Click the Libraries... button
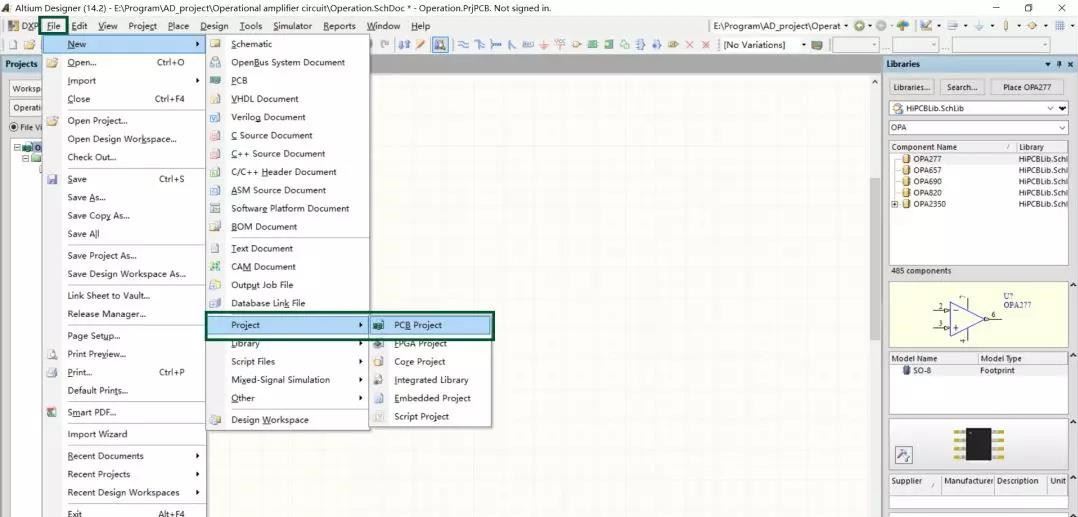 [x=911, y=87]
